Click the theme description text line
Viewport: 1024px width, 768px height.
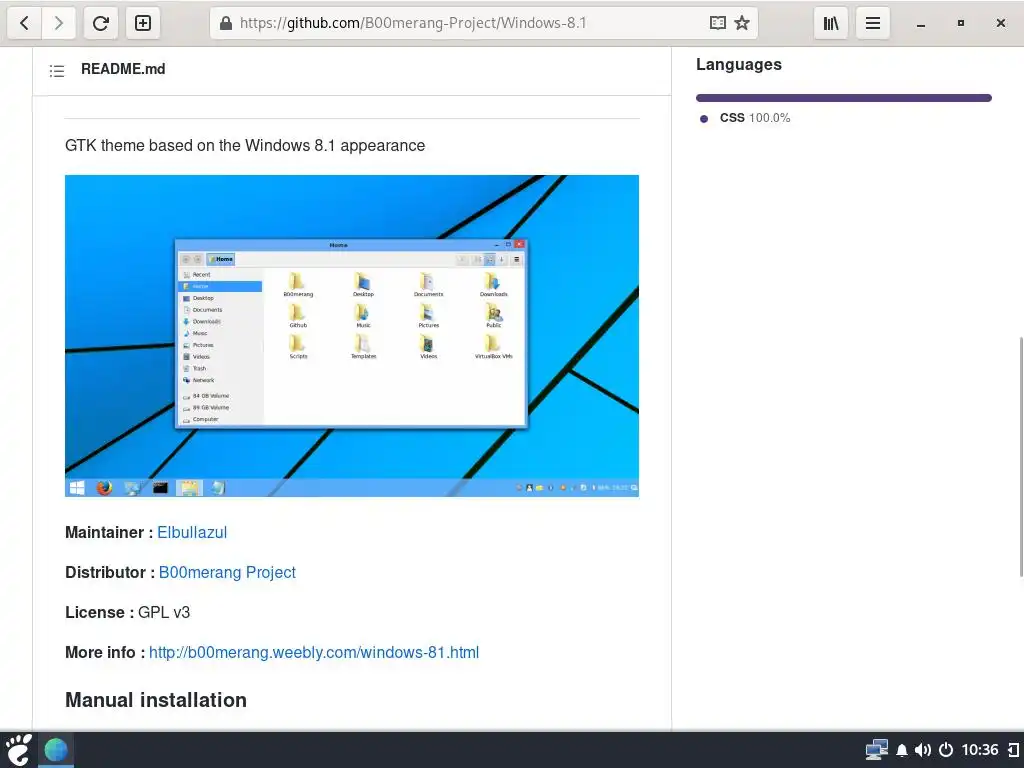point(245,145)
